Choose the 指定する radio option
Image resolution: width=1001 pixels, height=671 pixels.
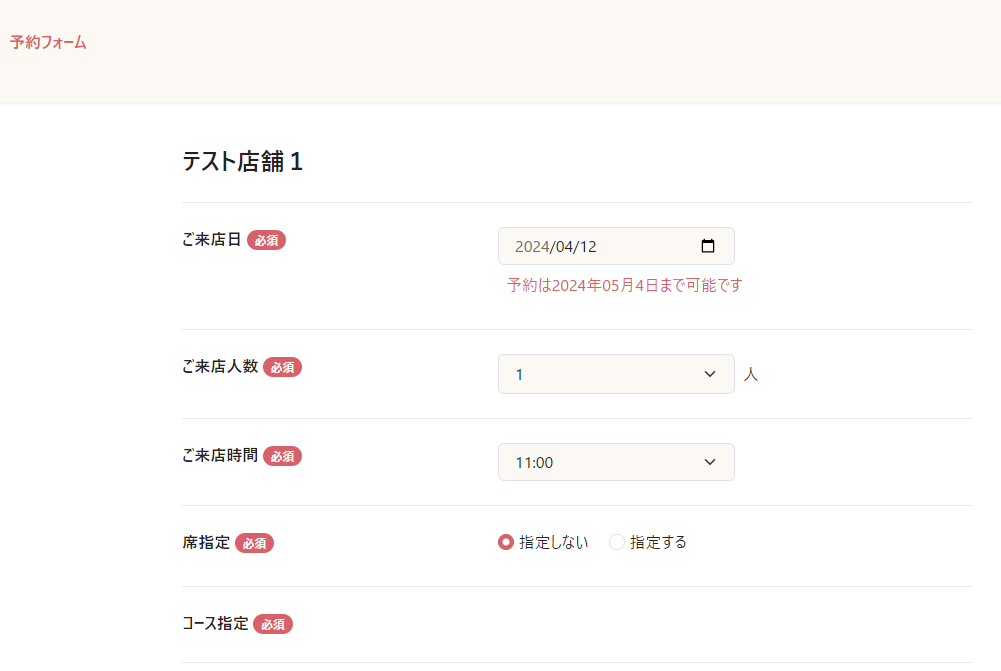[617, 542]
